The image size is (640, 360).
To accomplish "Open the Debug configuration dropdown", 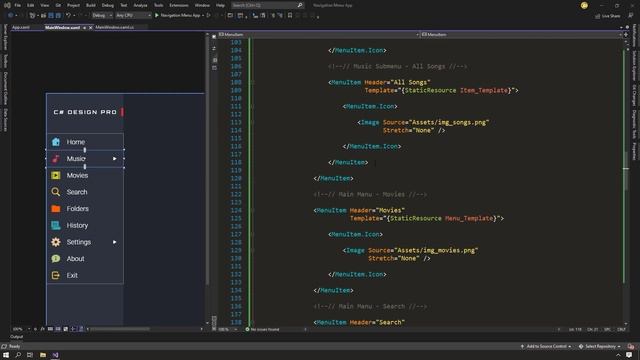I will [x=102, y=15].
